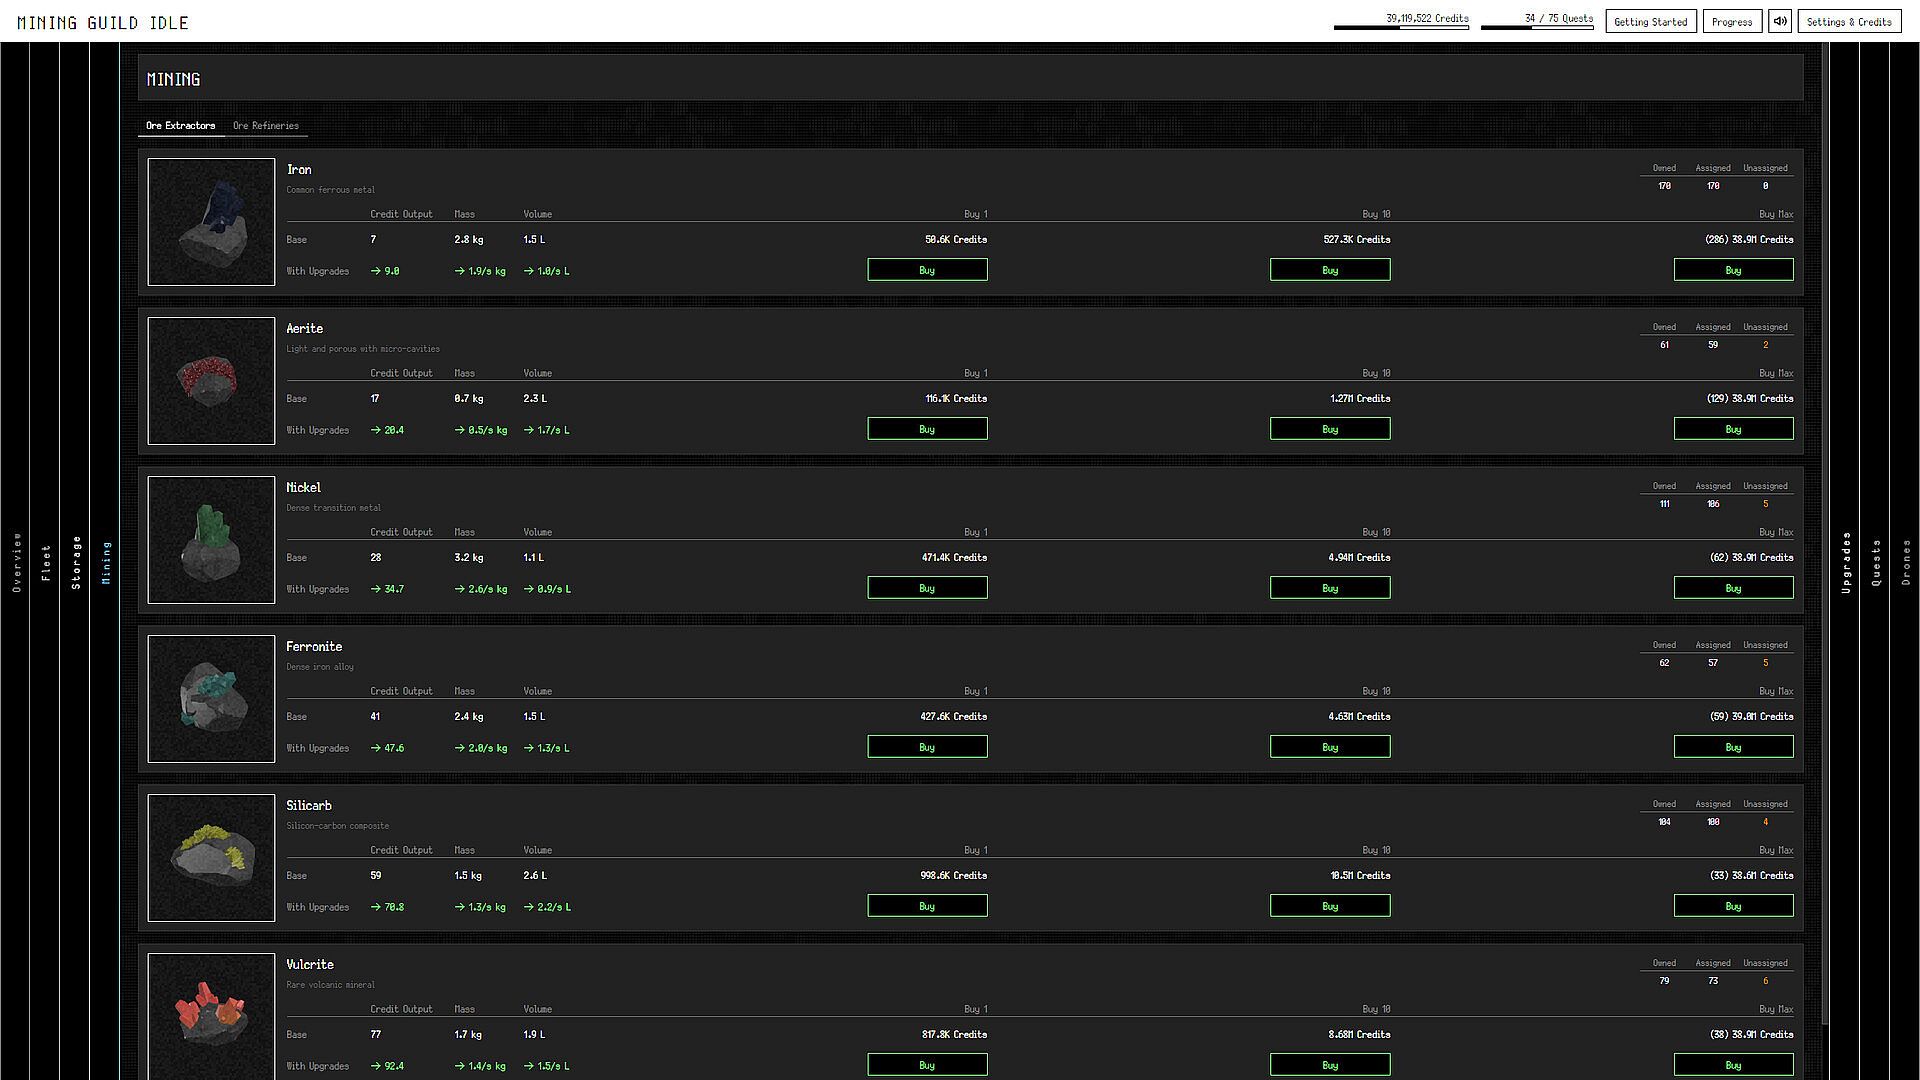Image resolution: width=1920 pixels, height=1080 pixels.
Task: Click the page vertical scrollbar
Action: (1825, 534)
